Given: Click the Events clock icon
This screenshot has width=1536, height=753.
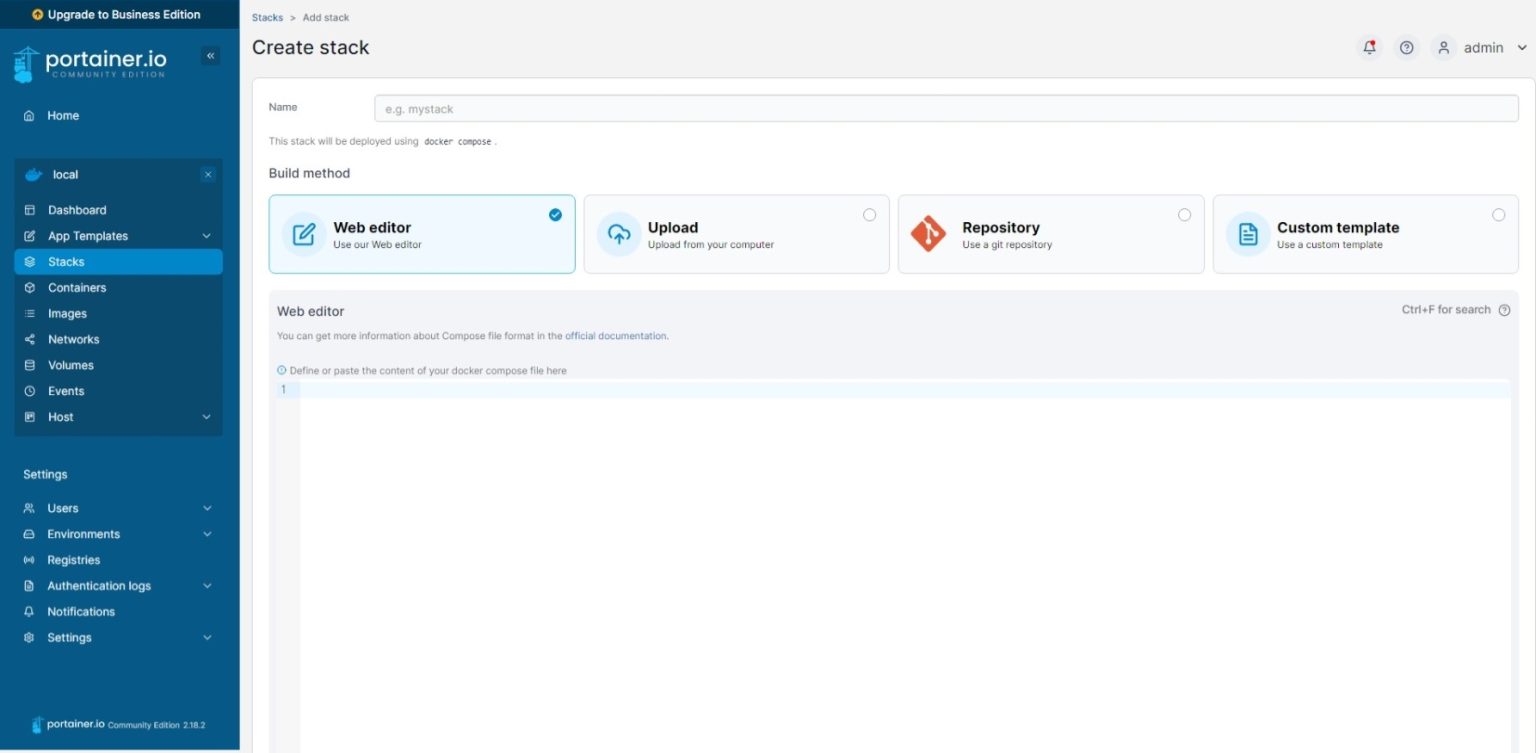Looking at the screenshot, I should 29,392.
